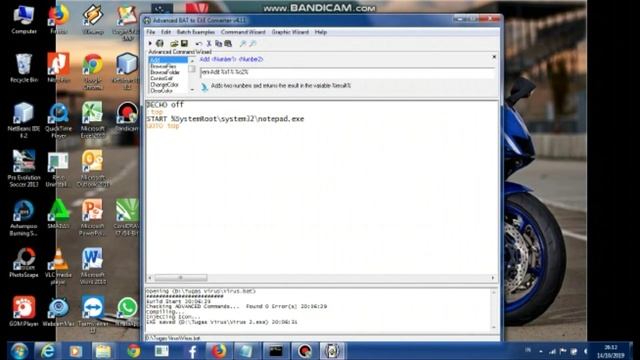Open the Facebook taskbar icon
This screenshot has width=640, height=360.
(191, 351)
